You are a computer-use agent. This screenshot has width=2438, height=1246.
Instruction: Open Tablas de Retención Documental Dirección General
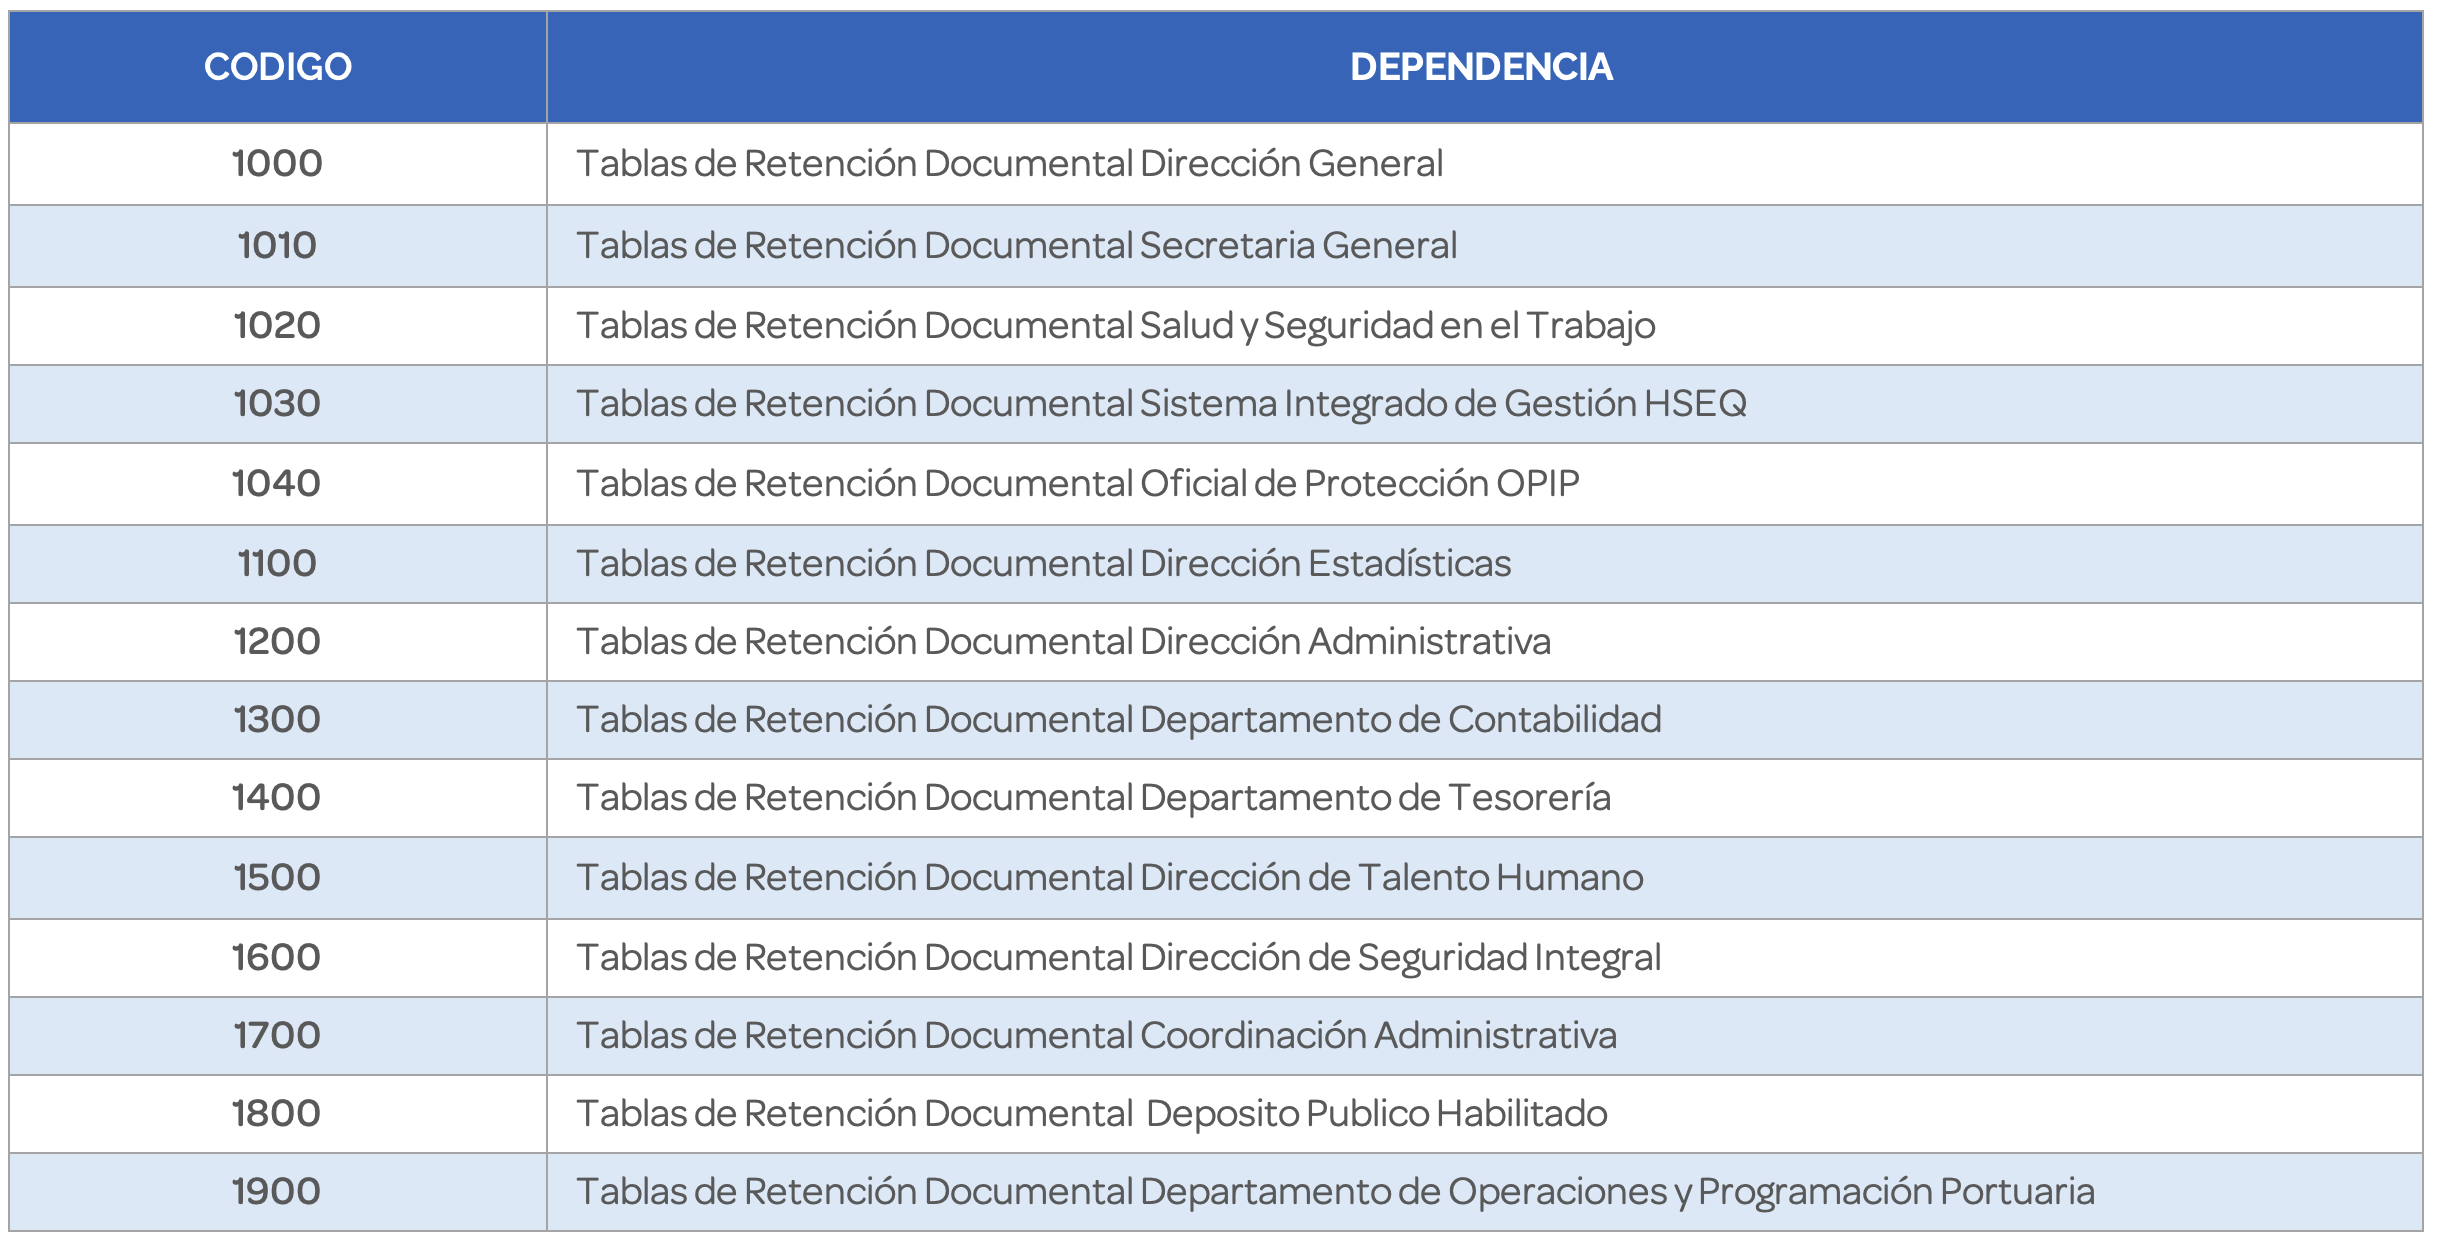[1010, 163]
